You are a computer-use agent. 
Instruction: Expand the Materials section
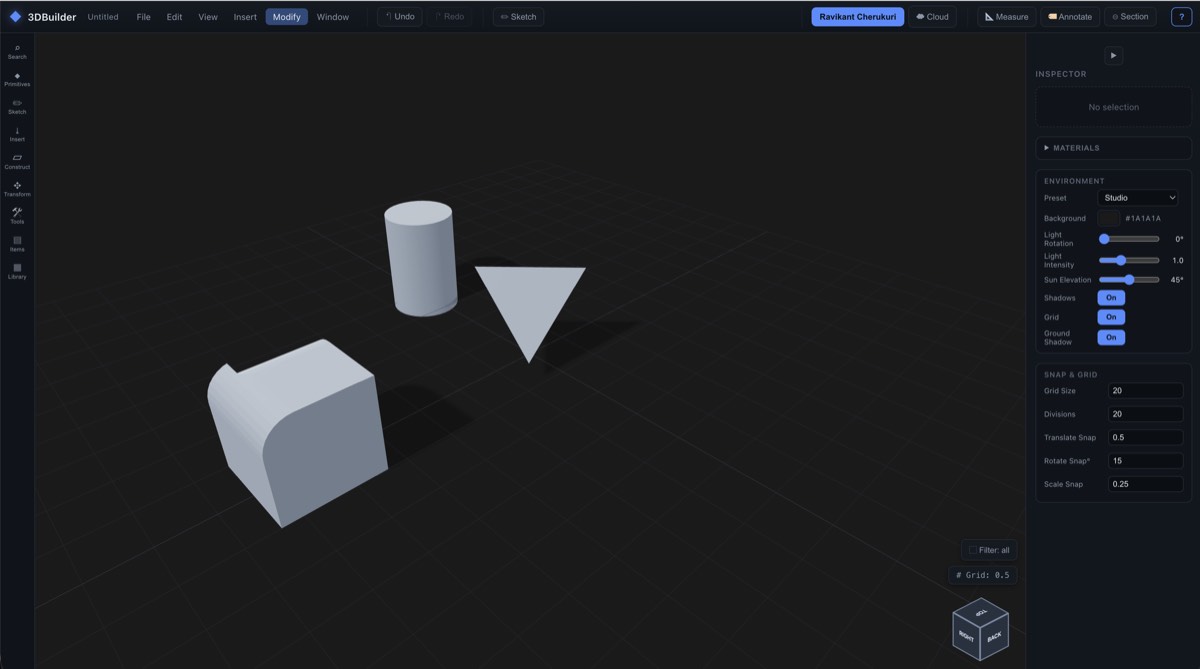click(x=1113, y=148)
